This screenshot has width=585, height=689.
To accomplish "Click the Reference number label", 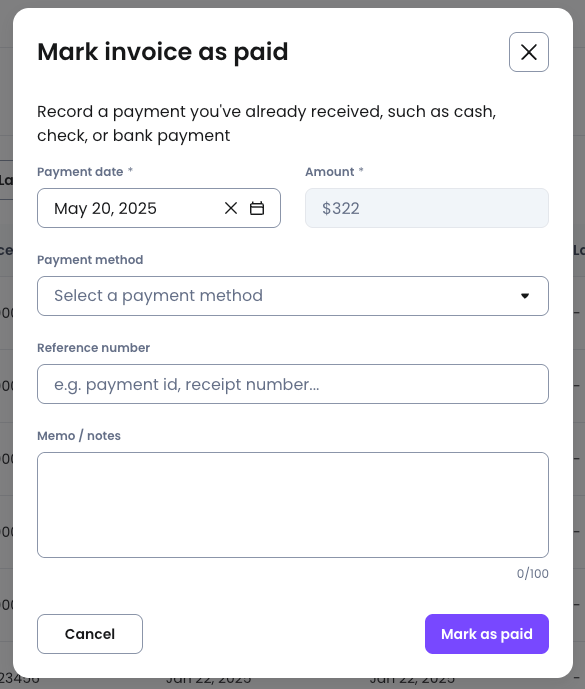I will point(93,348).
